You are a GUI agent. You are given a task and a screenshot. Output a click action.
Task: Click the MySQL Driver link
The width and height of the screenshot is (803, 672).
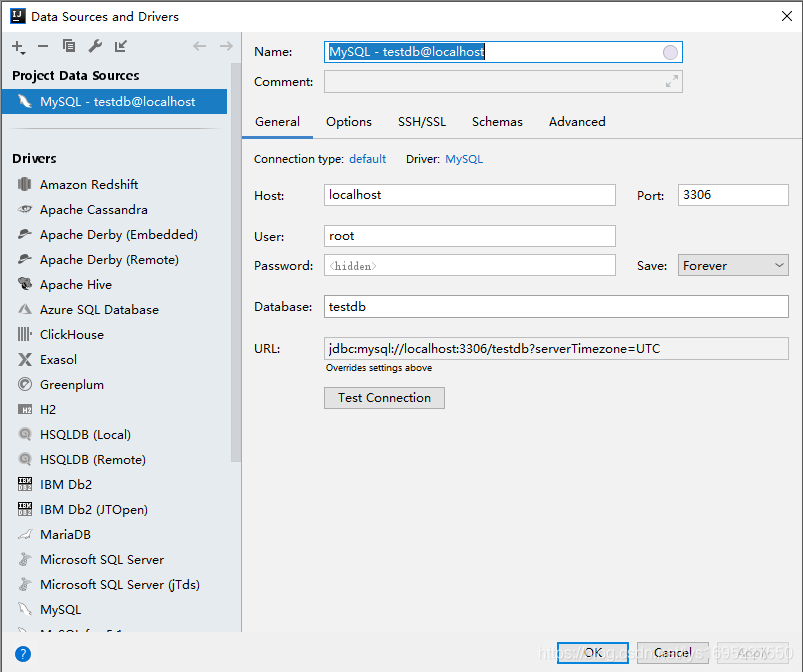click(x=464, y=159)
